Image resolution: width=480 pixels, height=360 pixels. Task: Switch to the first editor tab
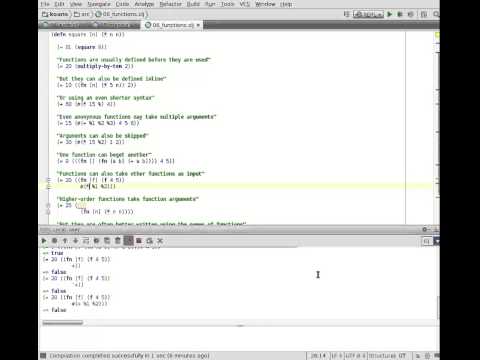[65, 25]
